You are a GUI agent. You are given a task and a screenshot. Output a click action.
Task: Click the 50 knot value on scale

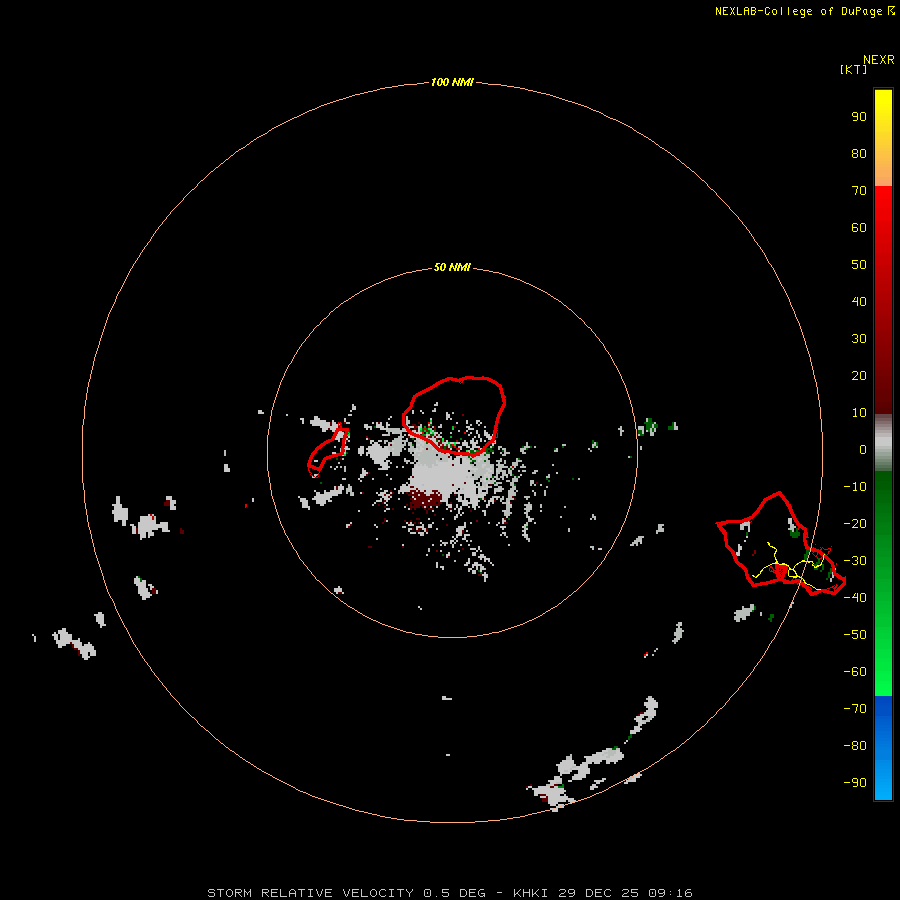(859, 265)
